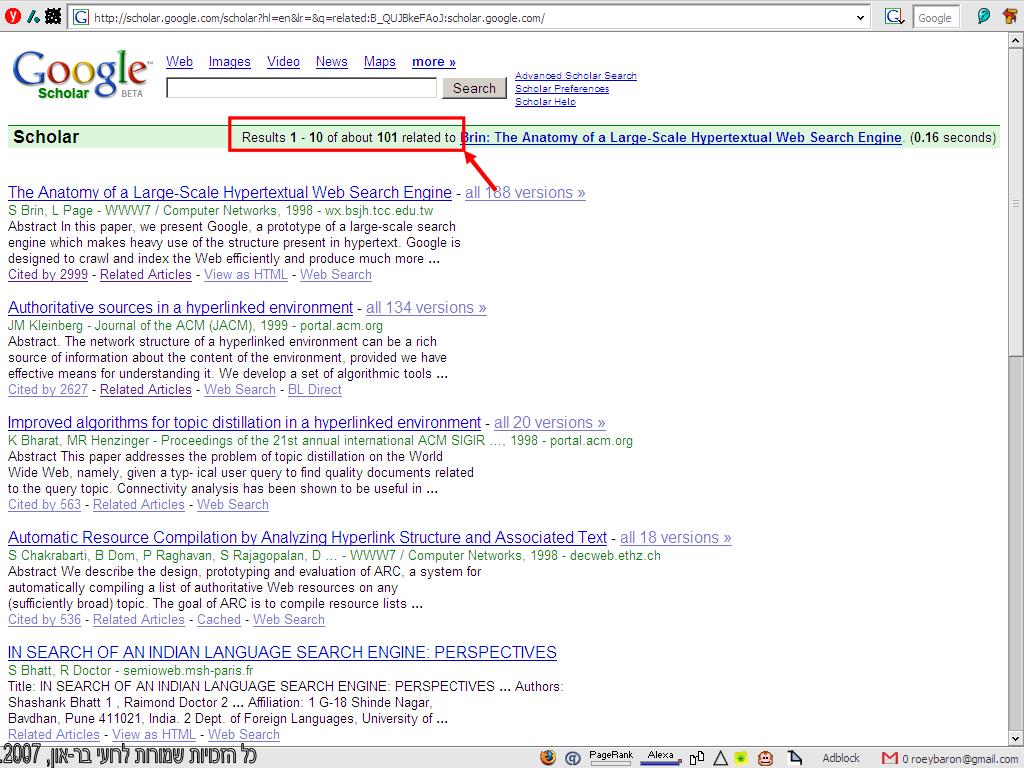
Task: Click the blue @ status bar icon
Action: coord(573,758)
